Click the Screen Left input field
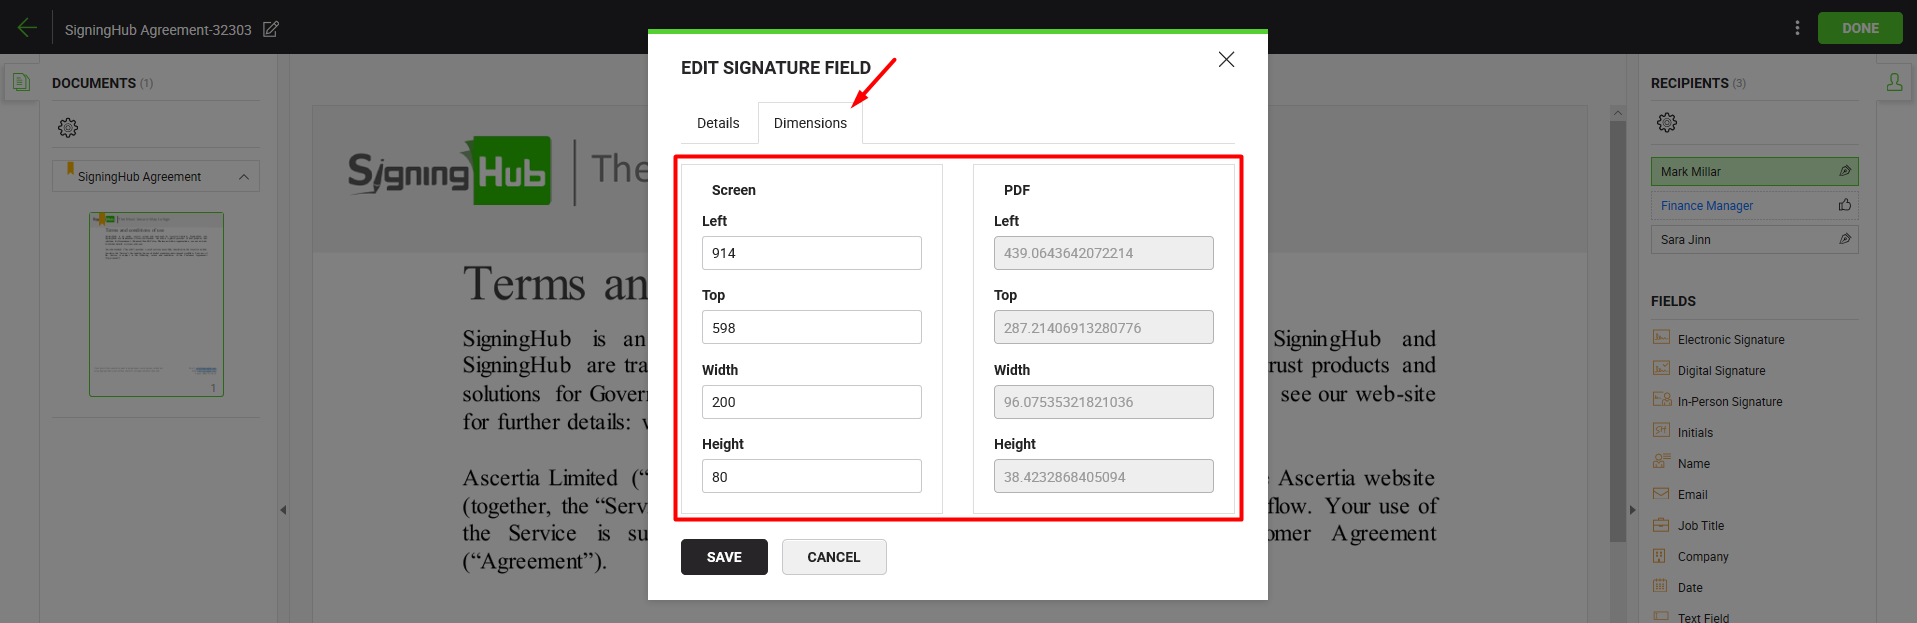The height and width of the screenshot is (623, 1917). point(811,253)
